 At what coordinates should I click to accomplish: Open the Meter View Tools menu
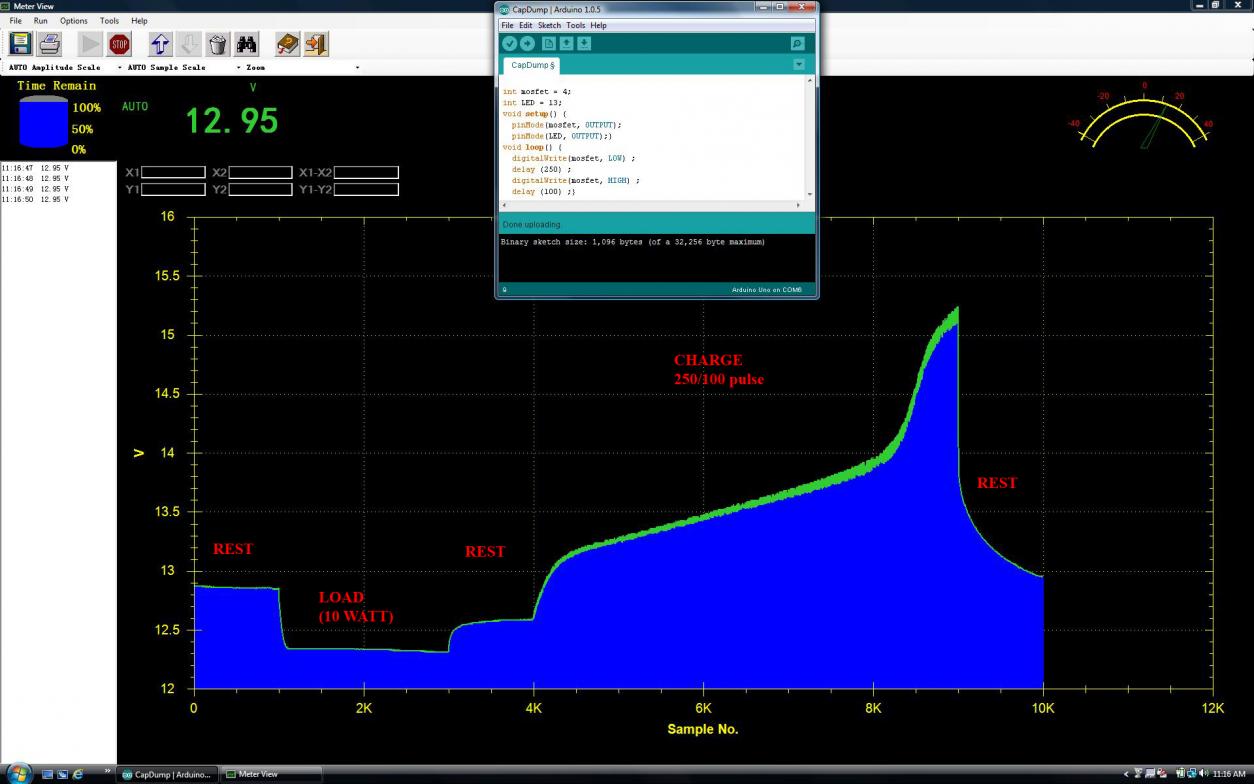pyautogui.click(x=110, y=20)
